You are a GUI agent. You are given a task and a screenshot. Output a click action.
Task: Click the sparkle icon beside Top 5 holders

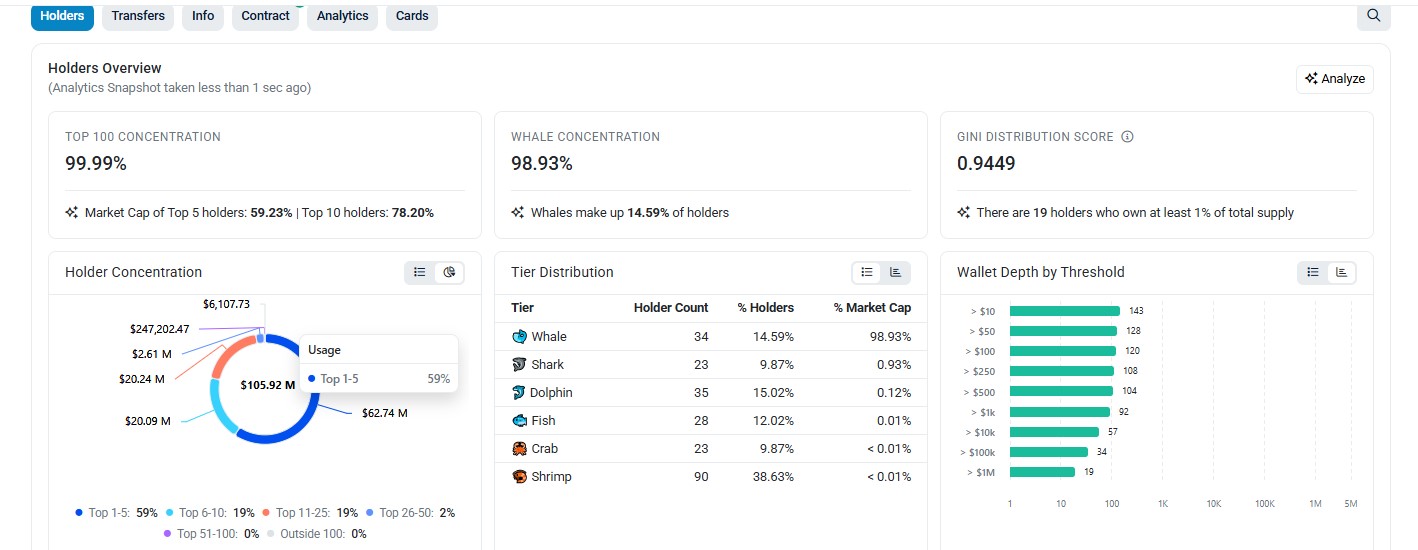(x=72, y=213)
